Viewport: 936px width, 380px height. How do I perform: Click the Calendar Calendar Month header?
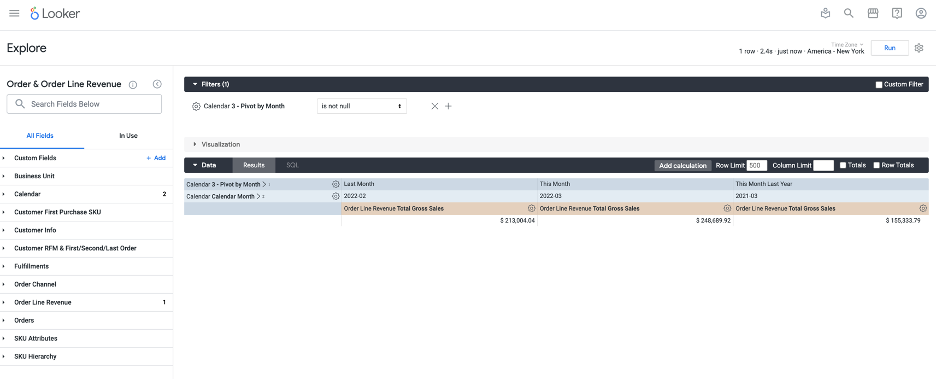(x=221, y=196)
